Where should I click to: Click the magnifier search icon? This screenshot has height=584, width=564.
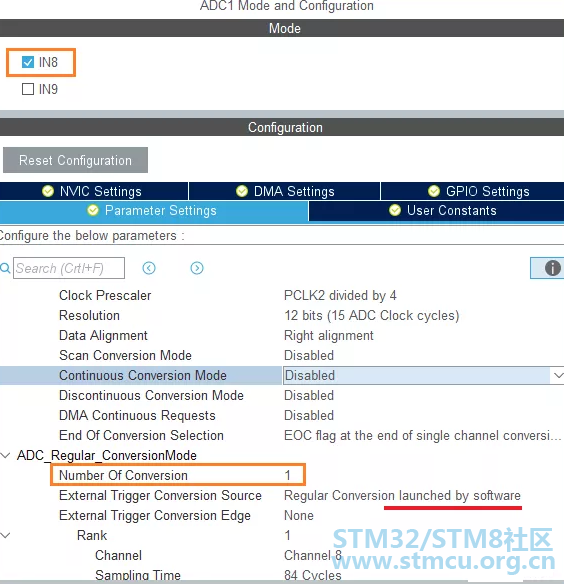tap(5, 268)
